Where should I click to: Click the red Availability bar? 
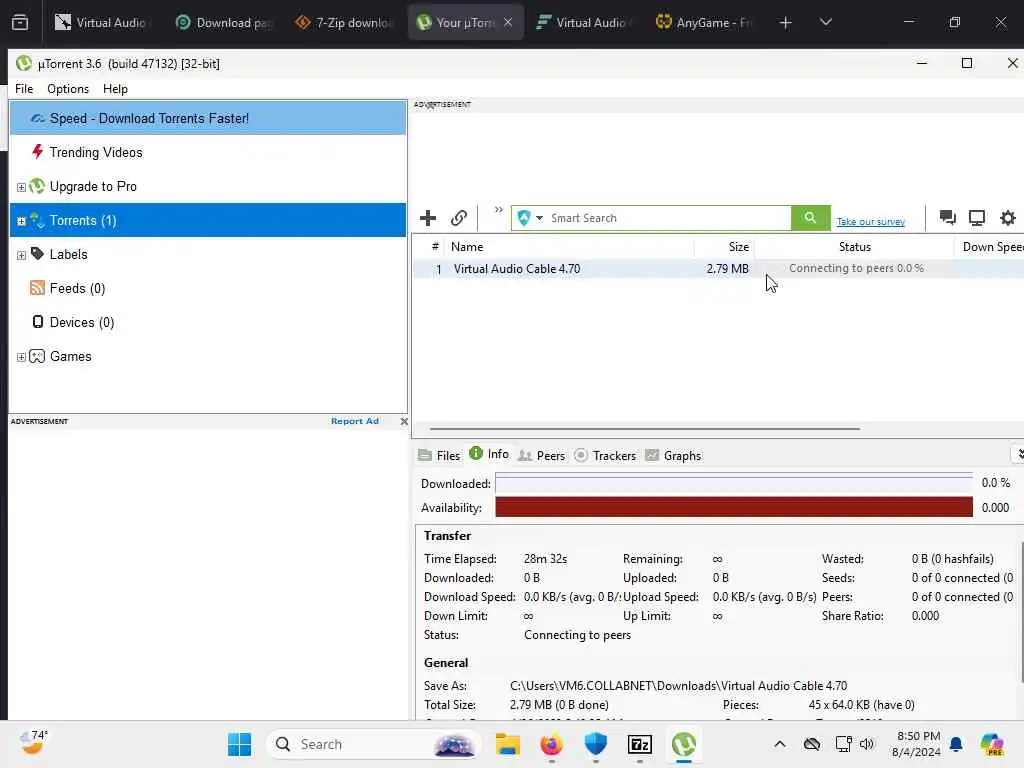pyautogui.click(x=734, y=507)
